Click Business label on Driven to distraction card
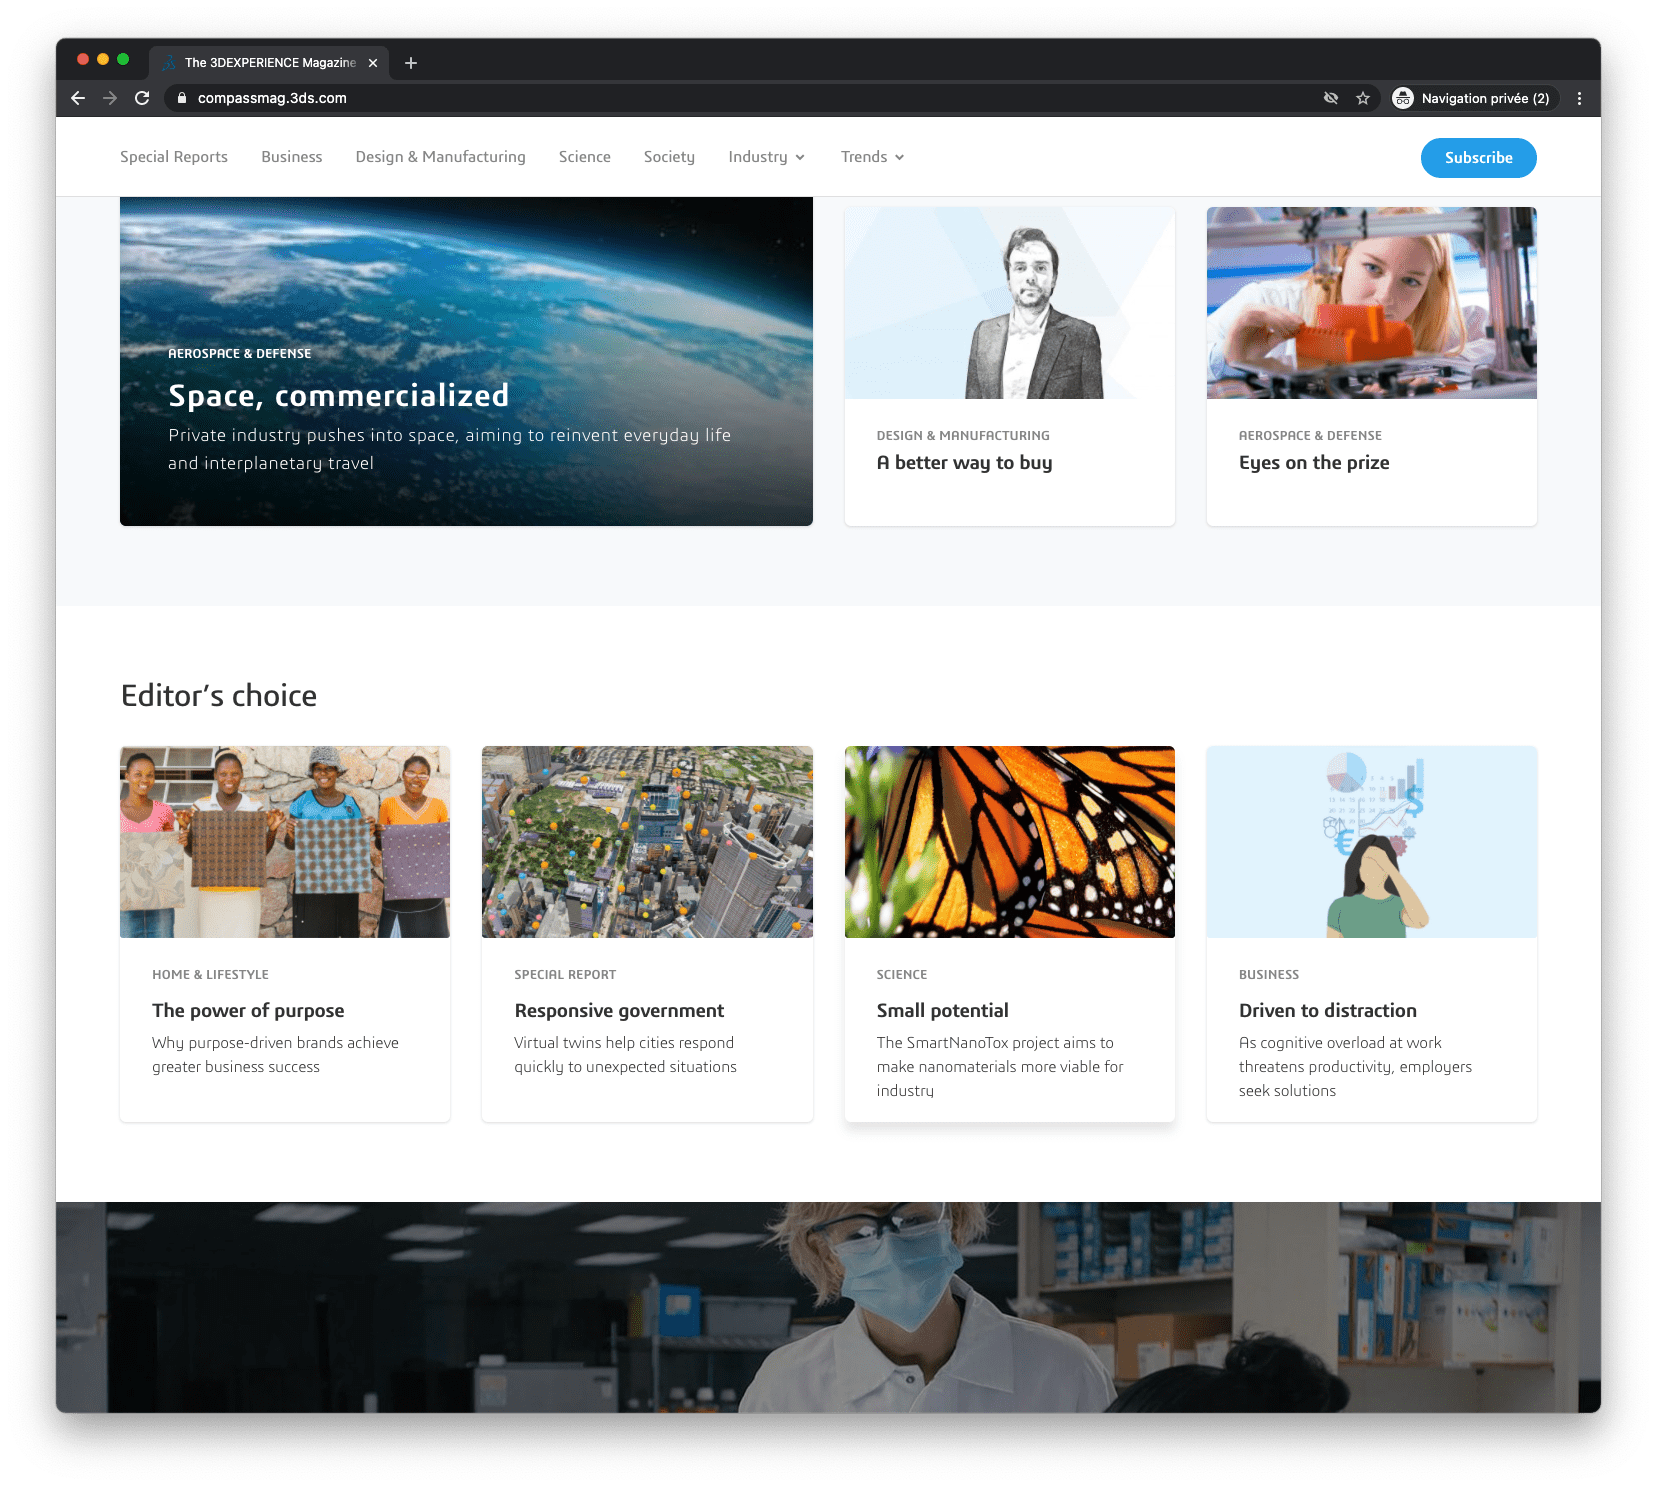The width and height of the screenshot is (1657, 1487). pos(1268,975)
